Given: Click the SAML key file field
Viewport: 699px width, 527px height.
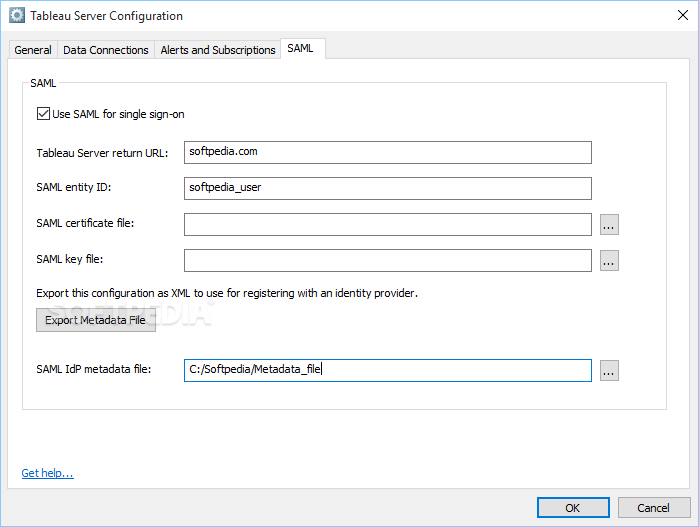Looking at the screenshot, I should (x=388, y=260).
